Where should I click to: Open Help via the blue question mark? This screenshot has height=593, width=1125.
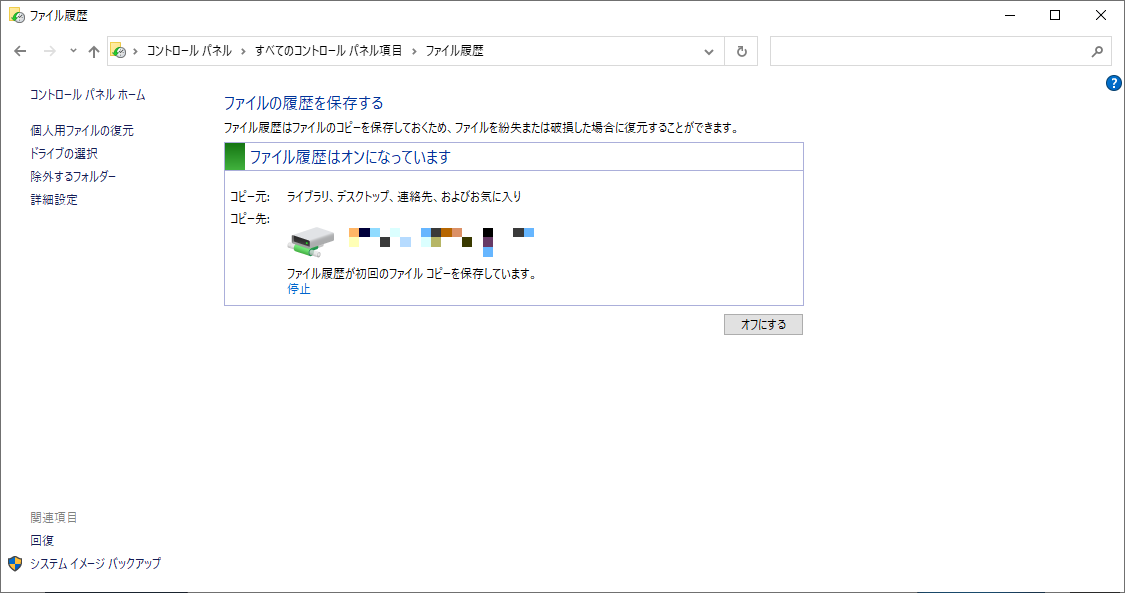coord(1114,83)
